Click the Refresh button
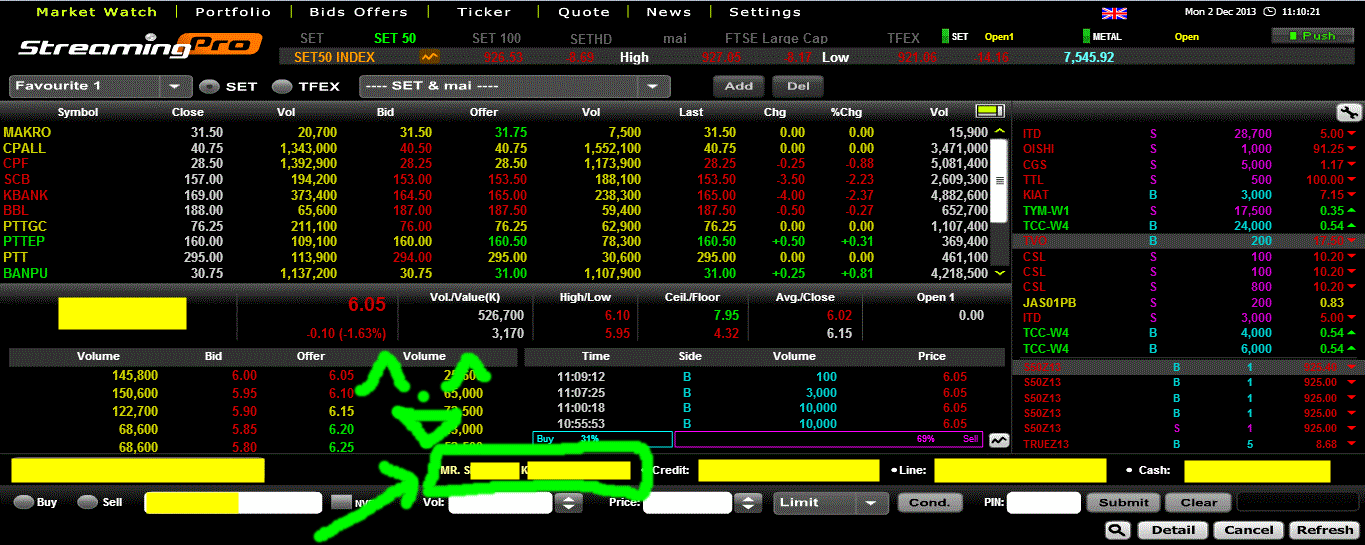Screen dimensions: 1365x545 click(x=1324, y=530)
